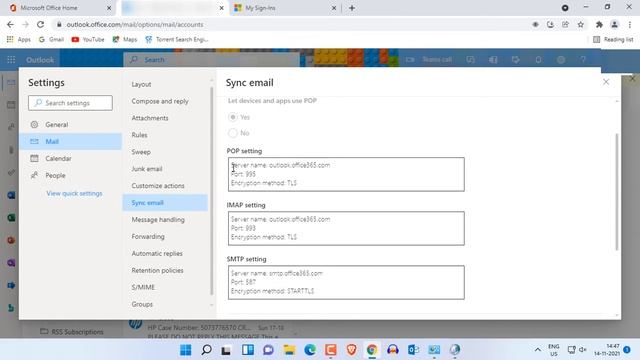Open the Outlook app launcher grid
Screen dimensions: 640x360
(11, 60)
